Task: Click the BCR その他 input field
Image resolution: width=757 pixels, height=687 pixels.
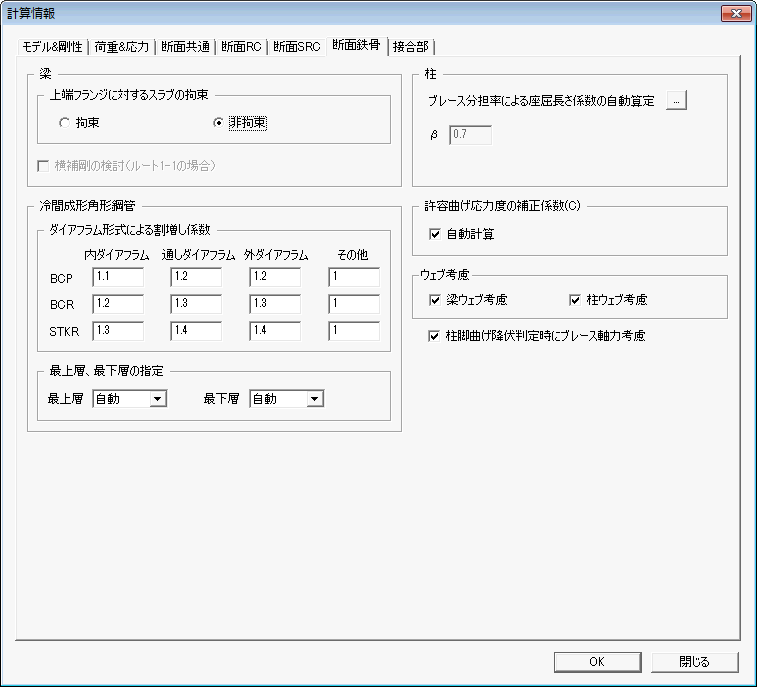Action: pyautogui.click(x=354, y=304)
